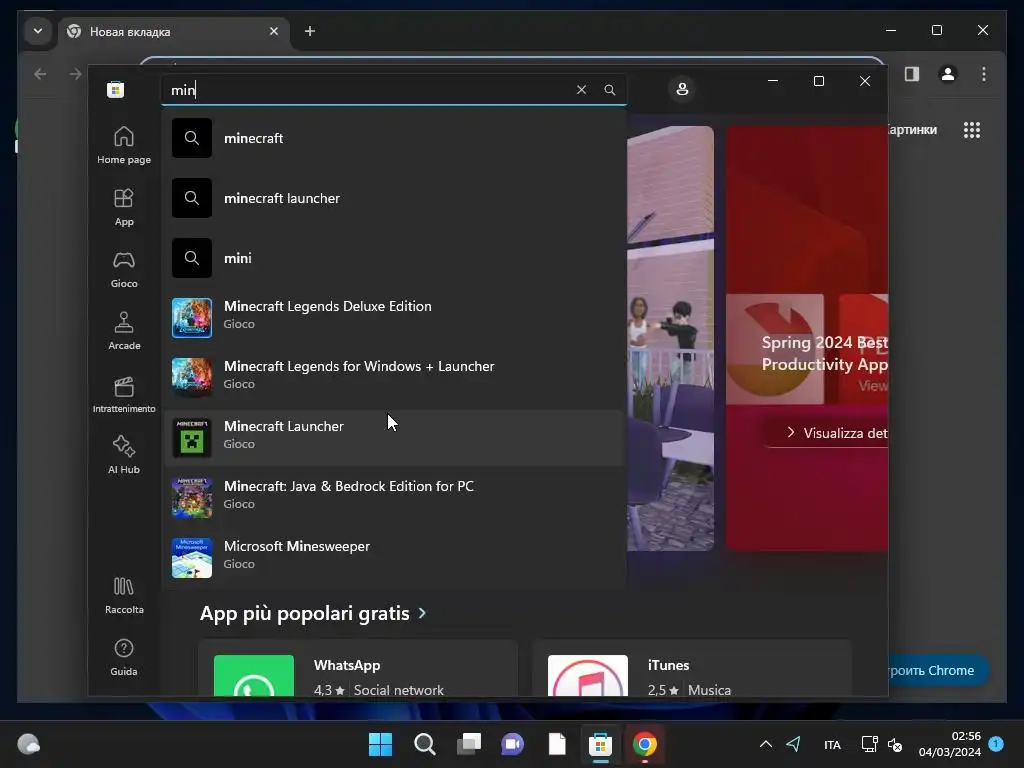This screenshot has width=1024, height=768.
Task: Open the Arcade section in Store sidebar
Action: point(123,331)
